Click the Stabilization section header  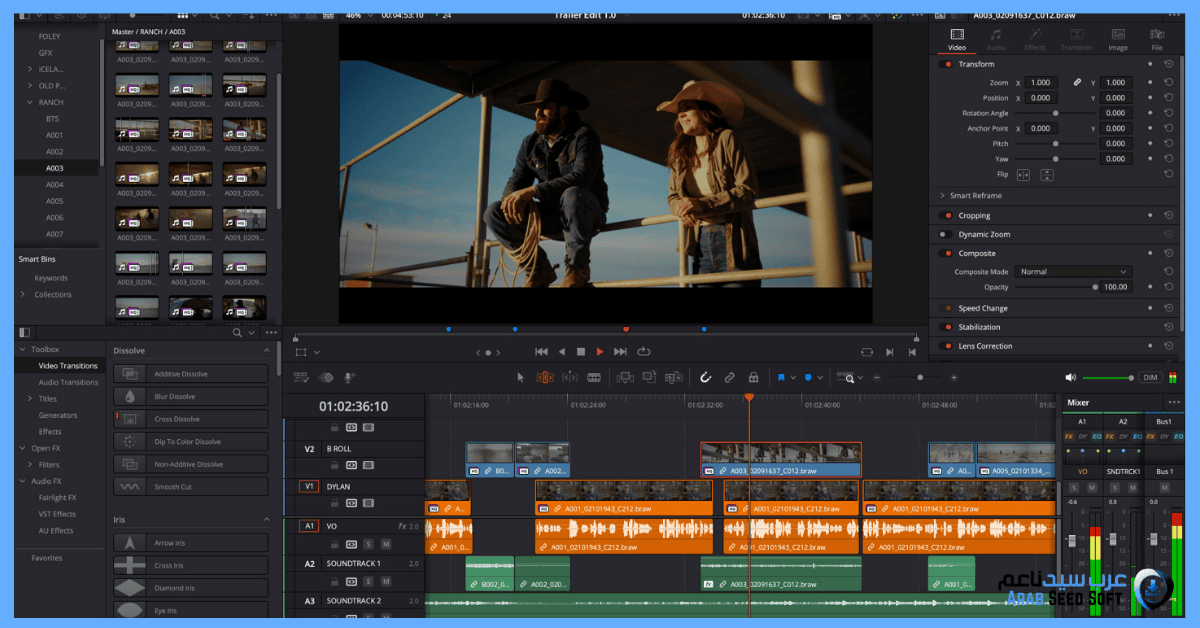[979, 327]
